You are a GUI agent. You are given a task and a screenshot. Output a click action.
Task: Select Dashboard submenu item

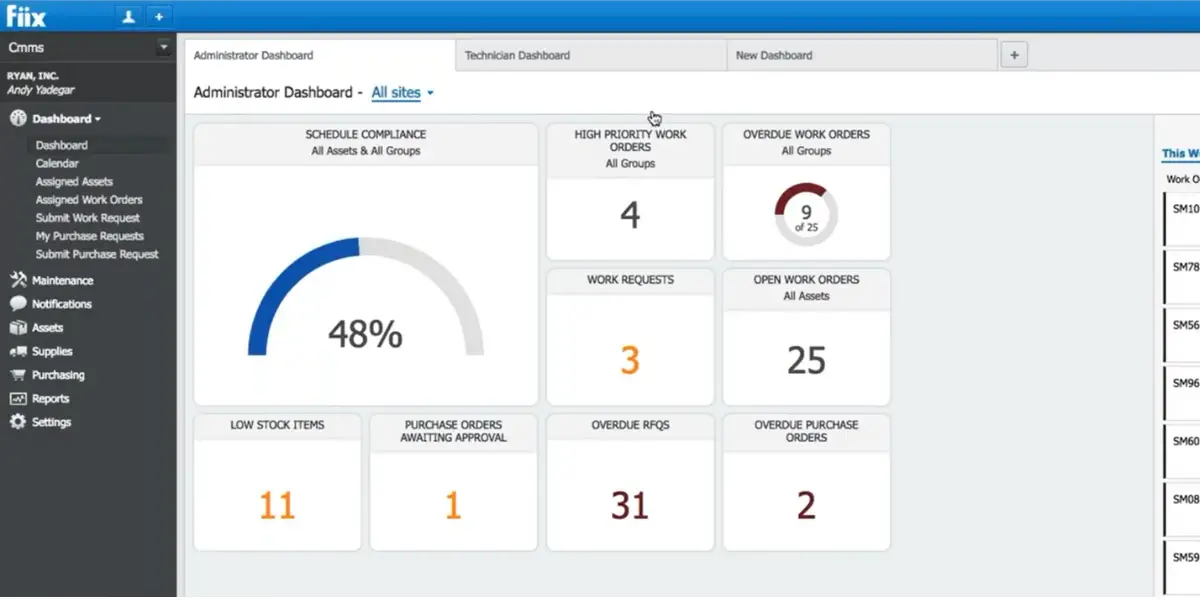pyautogui.click(x=61, y=145)
